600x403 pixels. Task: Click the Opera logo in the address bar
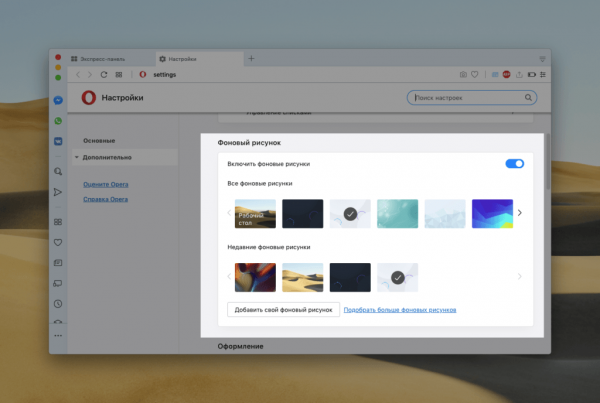[143, 75]
